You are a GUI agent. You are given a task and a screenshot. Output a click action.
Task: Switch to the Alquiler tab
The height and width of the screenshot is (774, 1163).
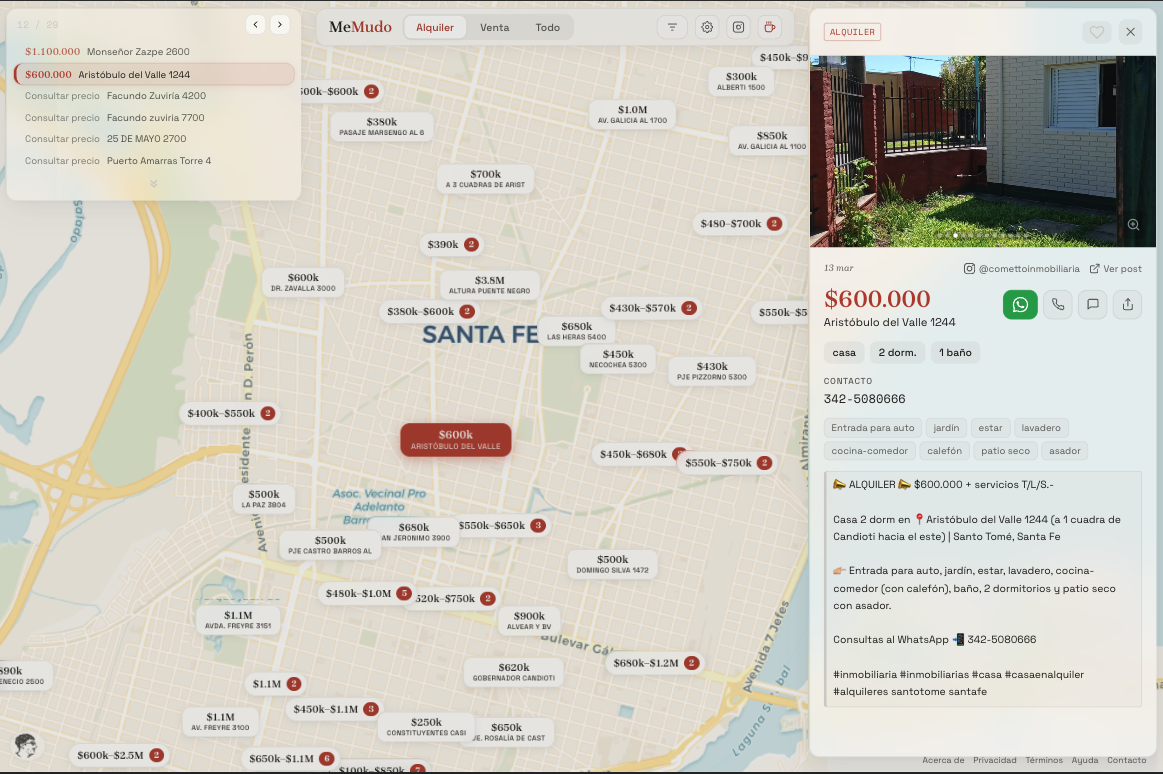point(435,27)
